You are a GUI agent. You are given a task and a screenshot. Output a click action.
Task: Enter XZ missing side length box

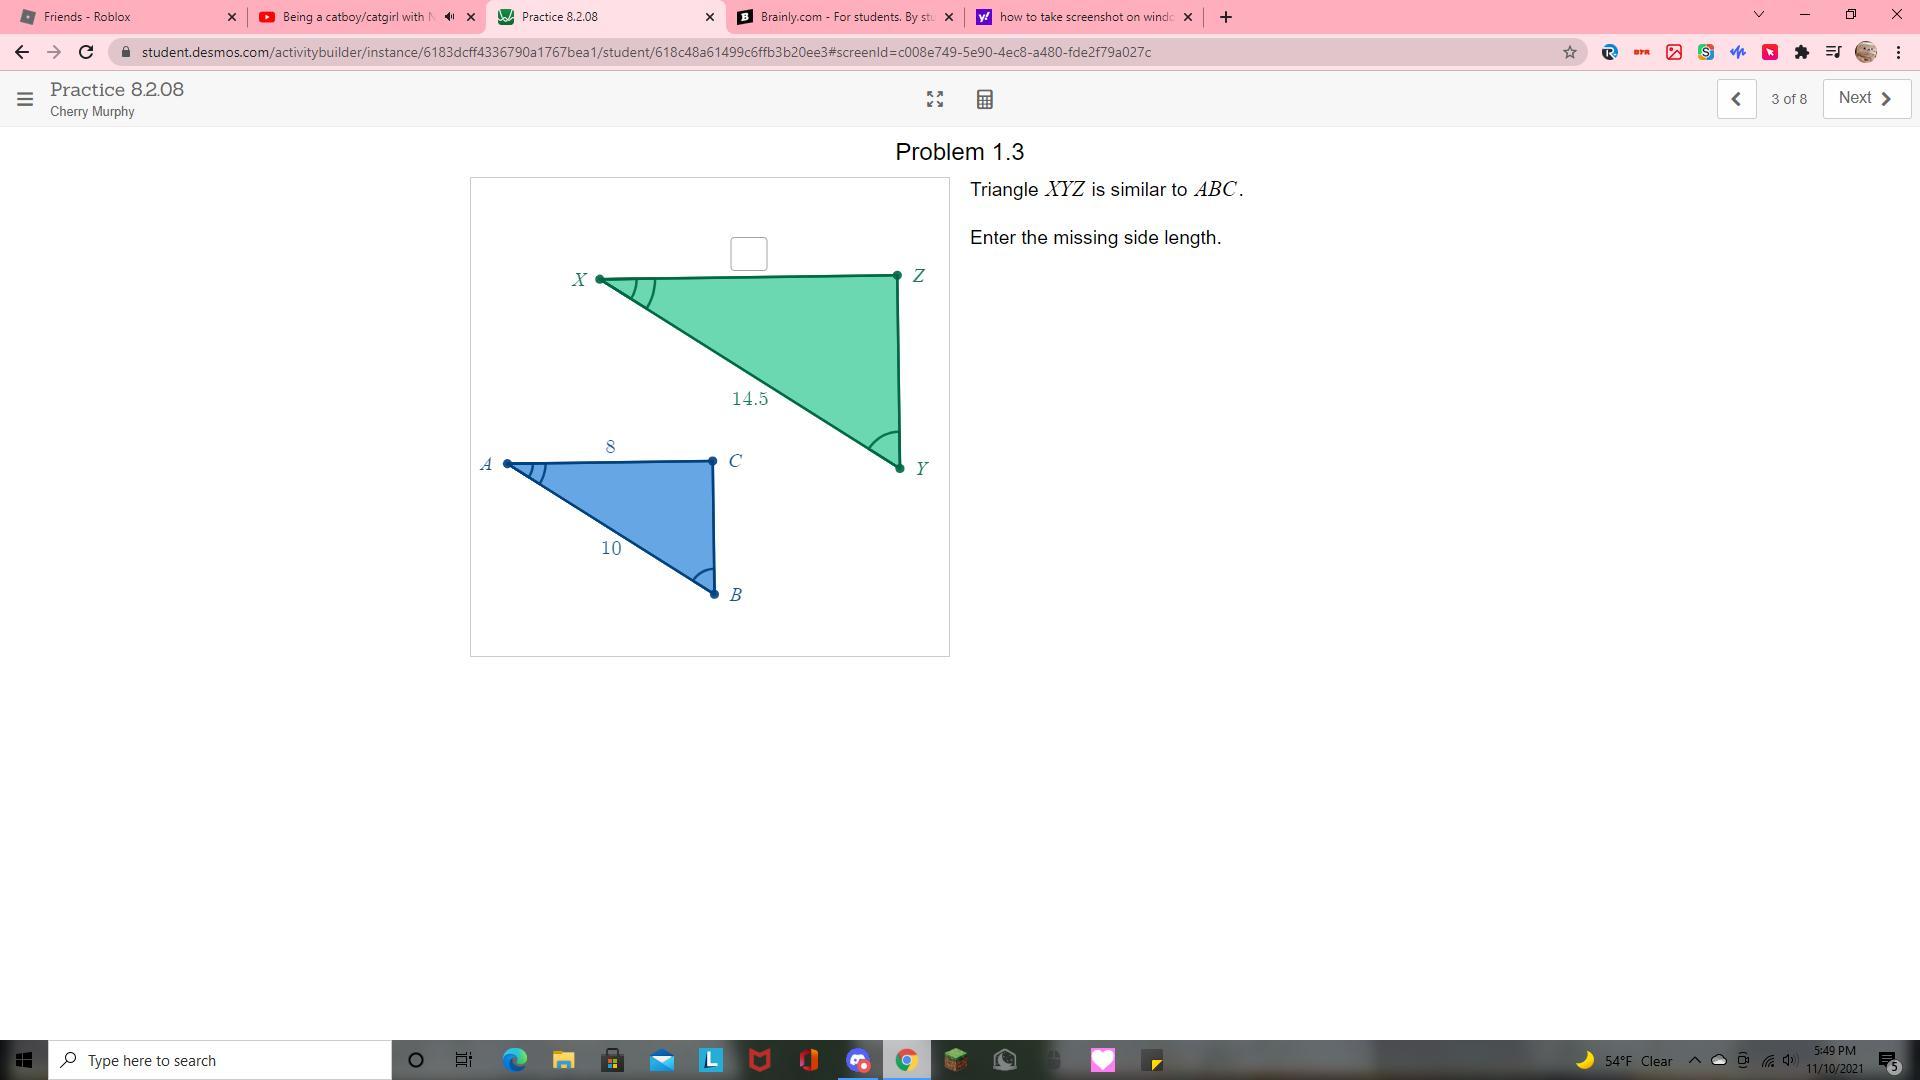748,254
